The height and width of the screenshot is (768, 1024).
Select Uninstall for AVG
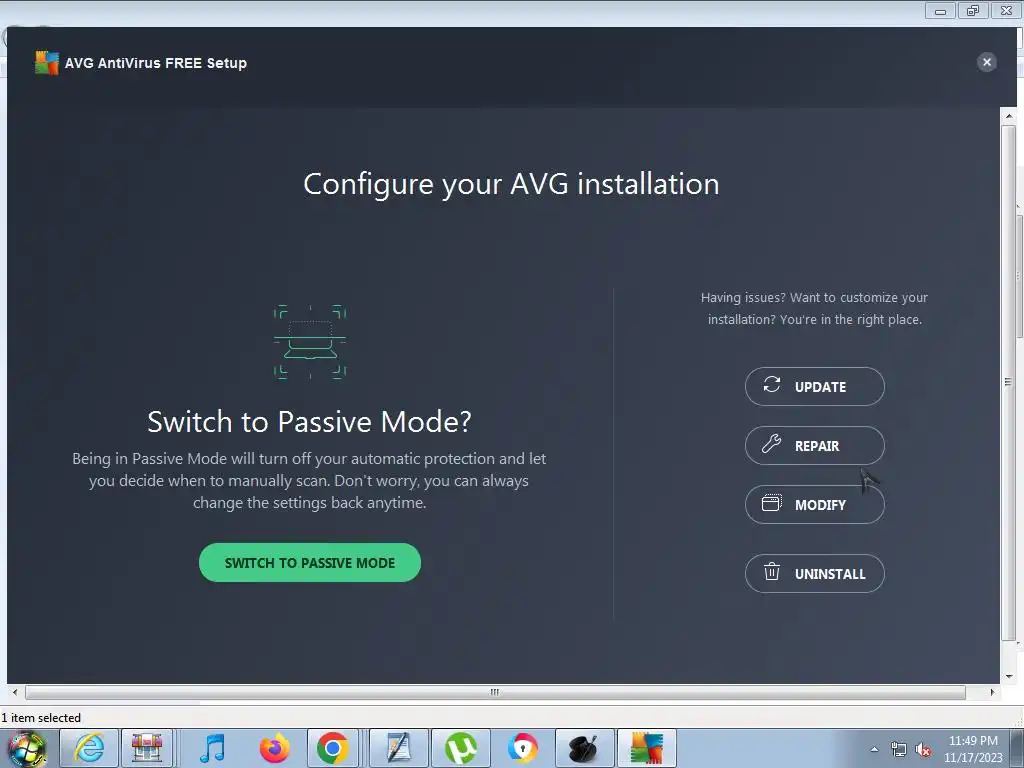pyautogui.click(x=814, y=573)
